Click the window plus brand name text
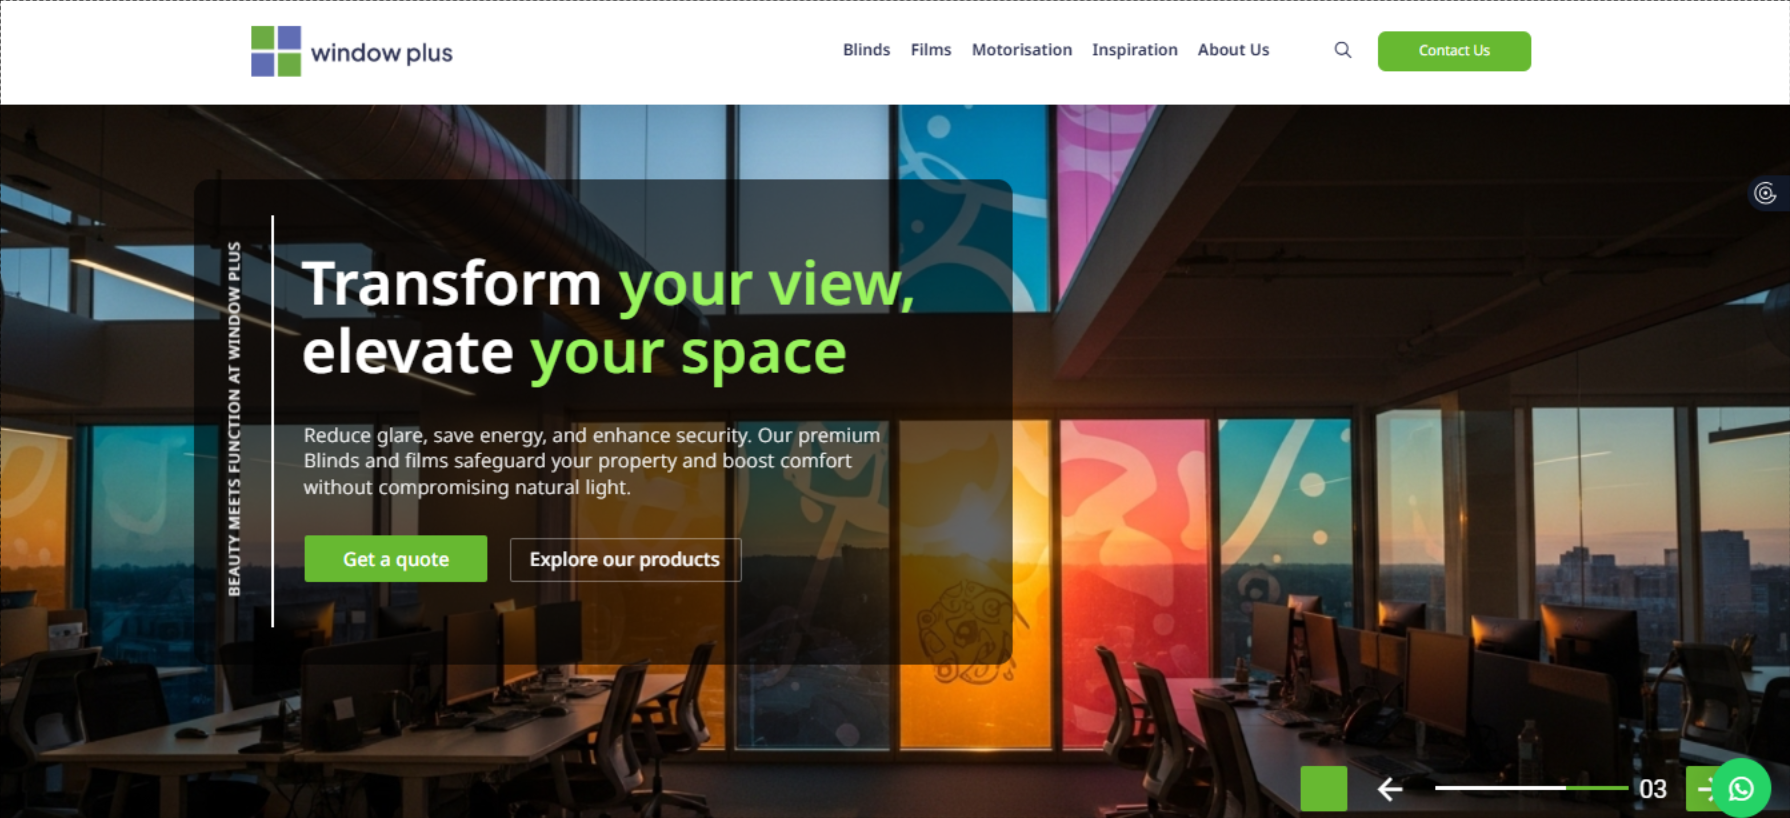The height and width of the screenshot is (818, 1790). 382,53
